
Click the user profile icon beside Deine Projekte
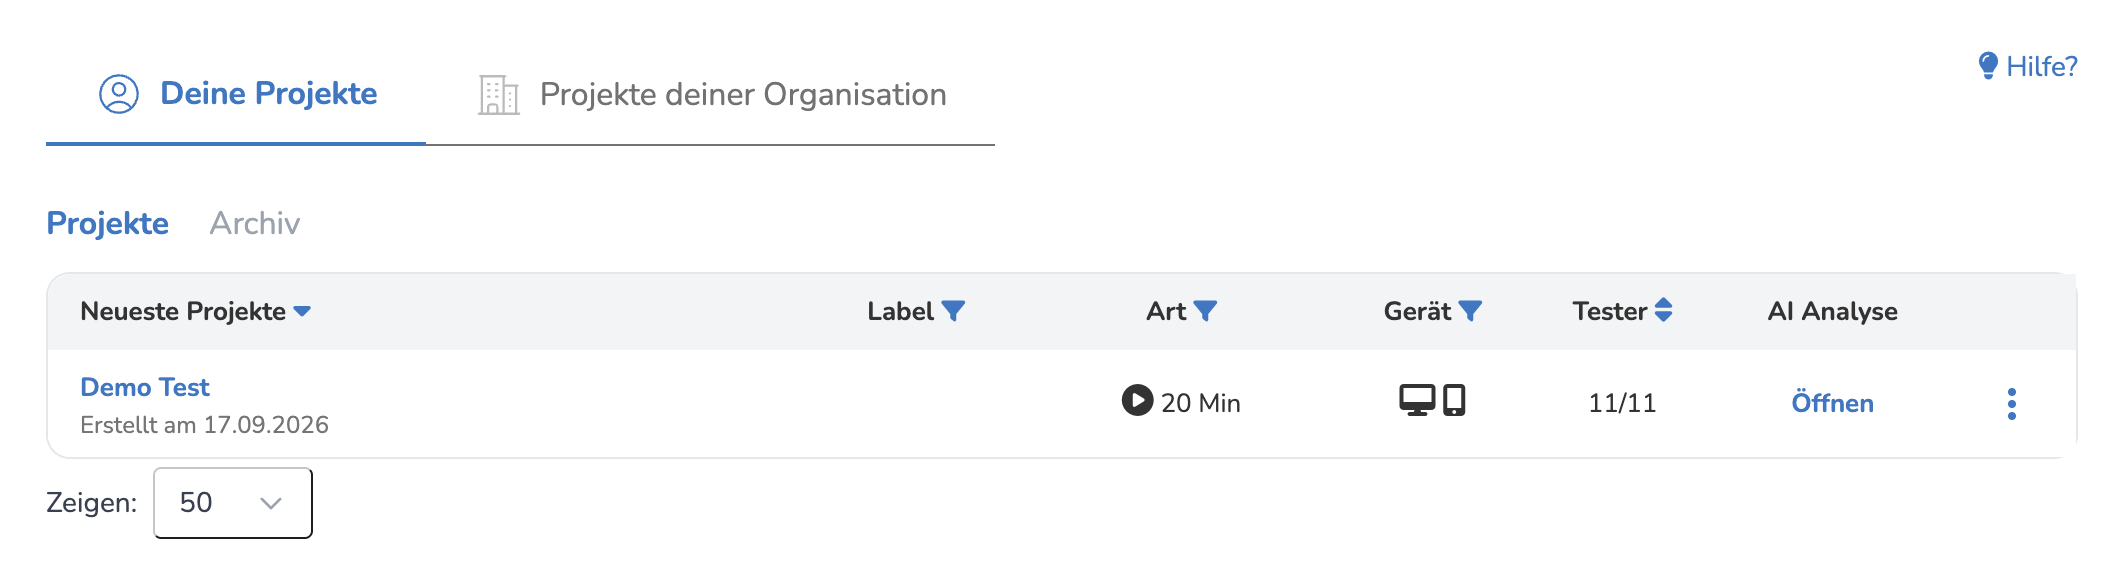[119, 94]
